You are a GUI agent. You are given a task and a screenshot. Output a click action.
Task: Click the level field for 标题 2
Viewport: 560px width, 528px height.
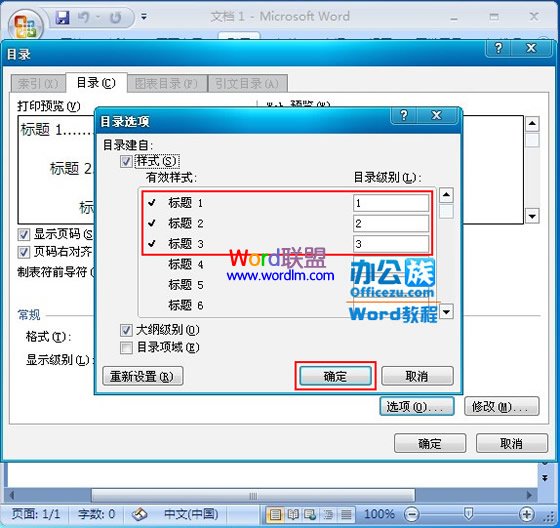tap(391, 224)
